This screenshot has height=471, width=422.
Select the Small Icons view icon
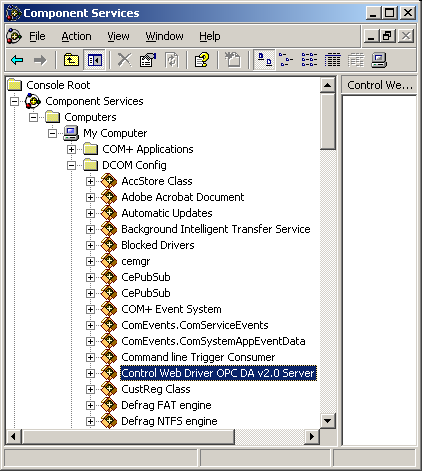pyautogui.click(x=286, y=60)
